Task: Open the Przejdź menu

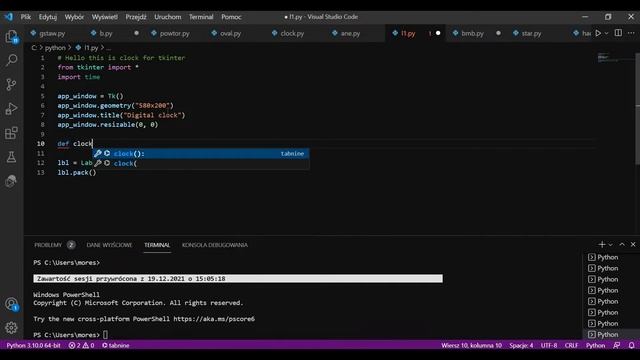Action: (x=136, y=17)
